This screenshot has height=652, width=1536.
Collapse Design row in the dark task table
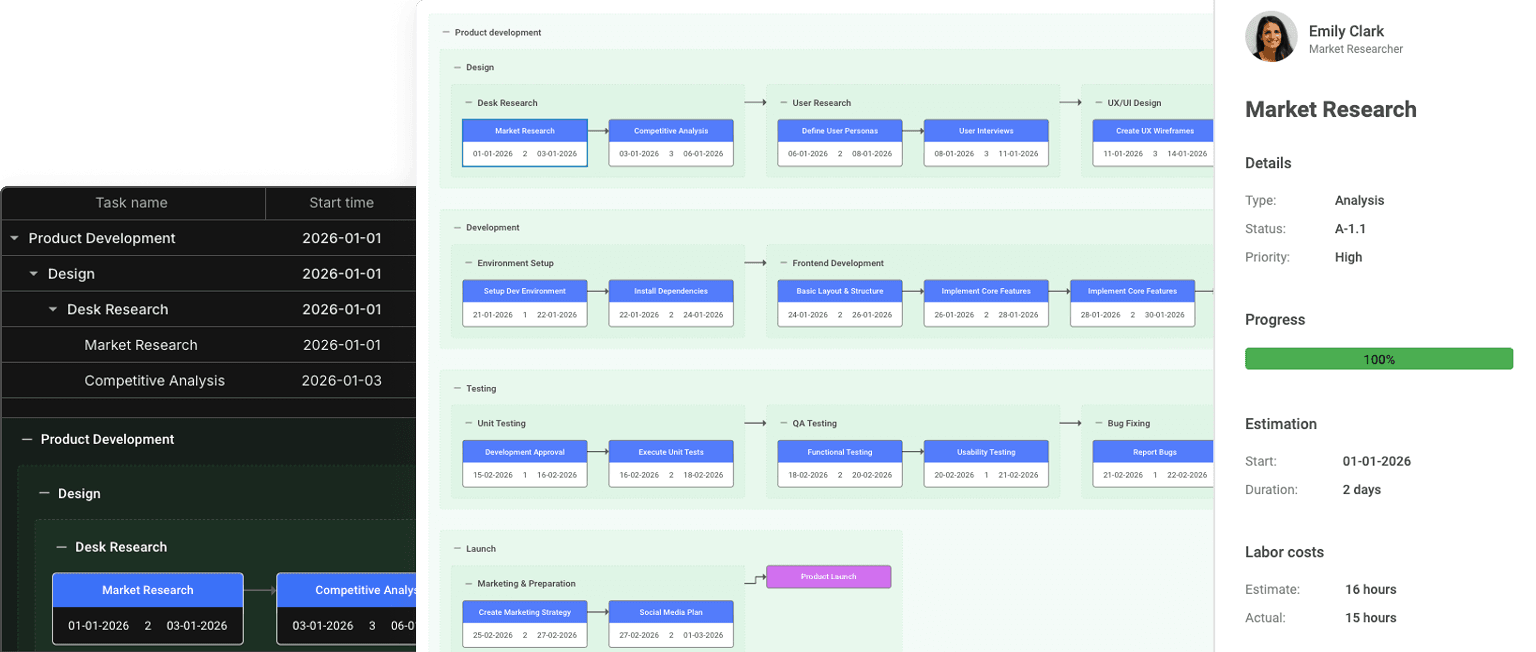34,274
